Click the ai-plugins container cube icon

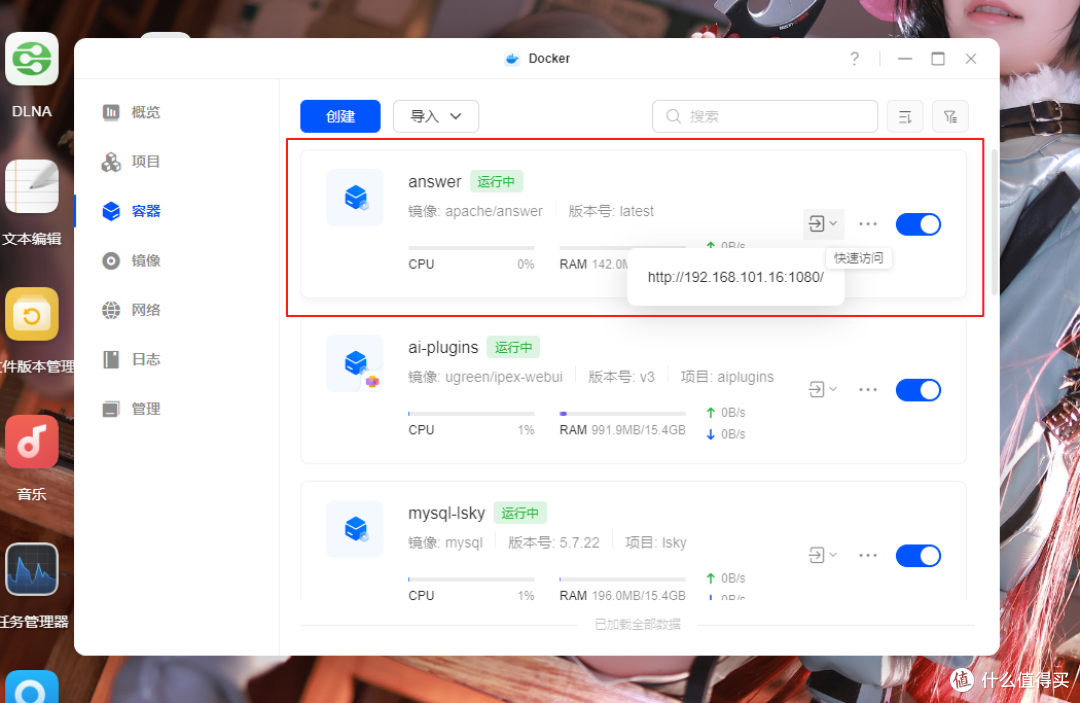pos(355,363)
